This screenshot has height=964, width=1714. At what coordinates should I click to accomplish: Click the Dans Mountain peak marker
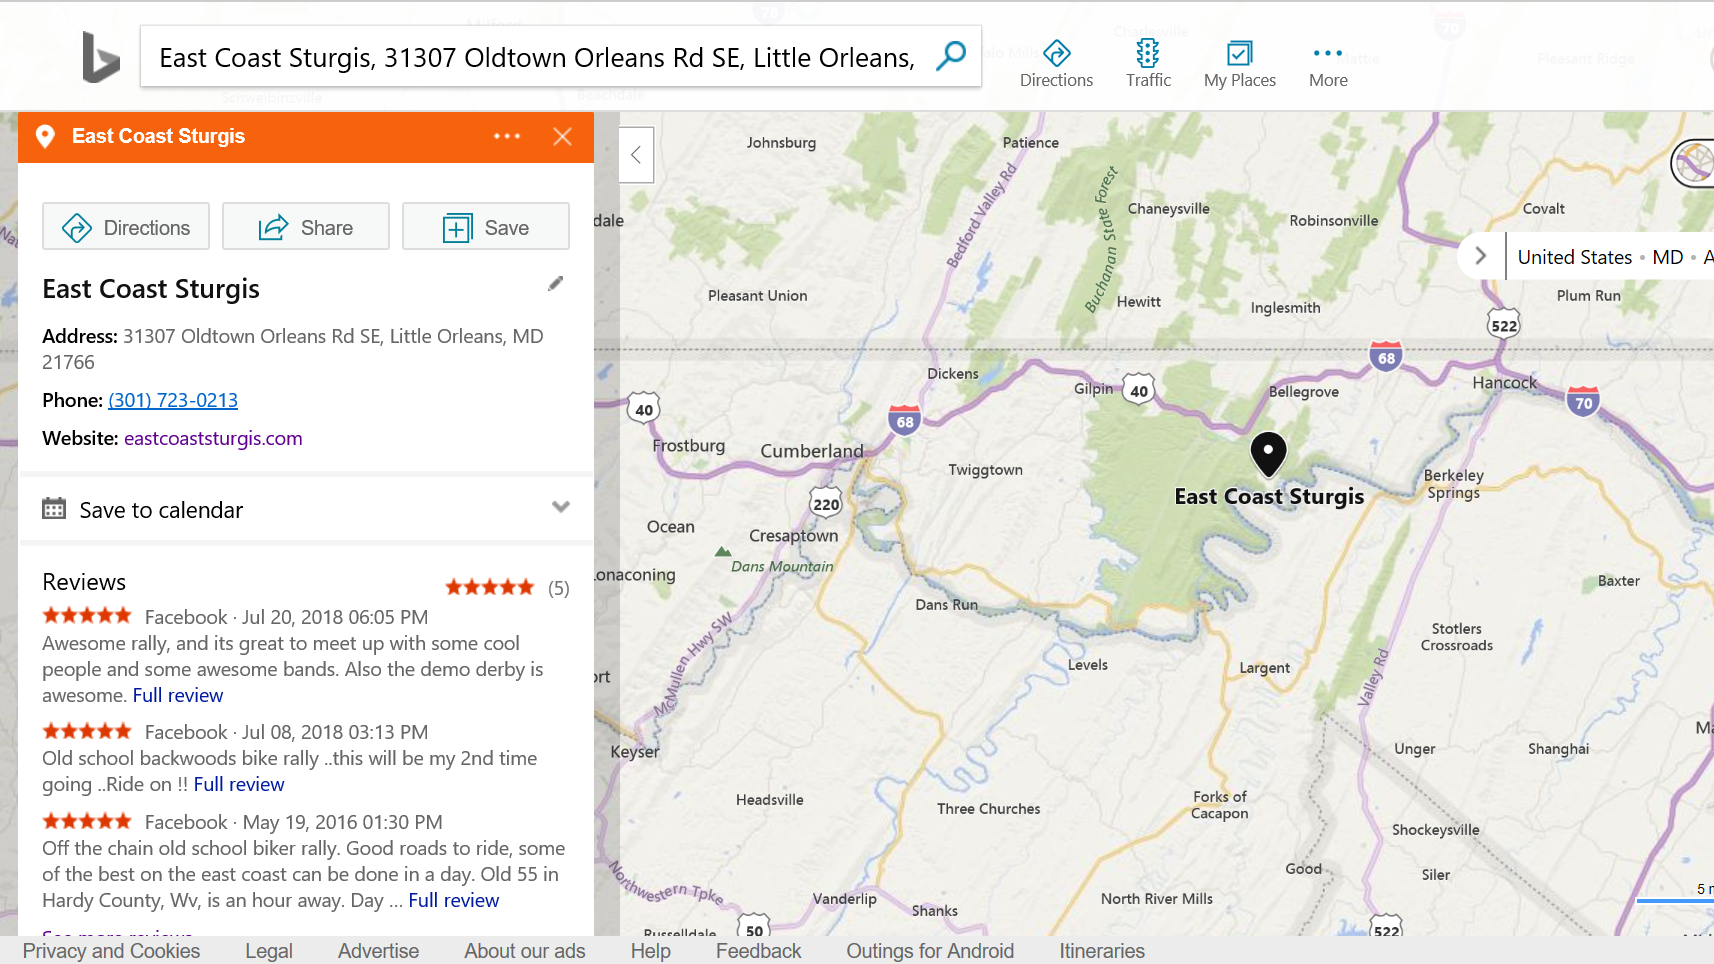click(722, 552)
